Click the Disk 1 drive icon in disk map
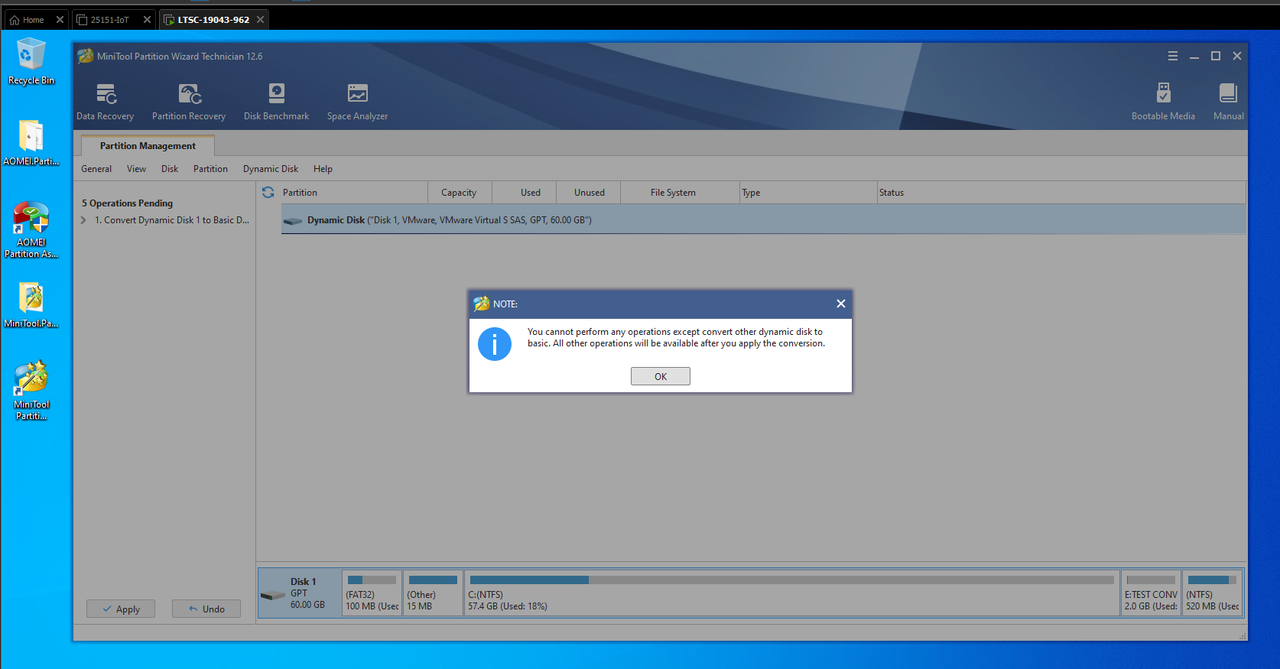This screenshot has width=1280, height=669. click(273, 596)
